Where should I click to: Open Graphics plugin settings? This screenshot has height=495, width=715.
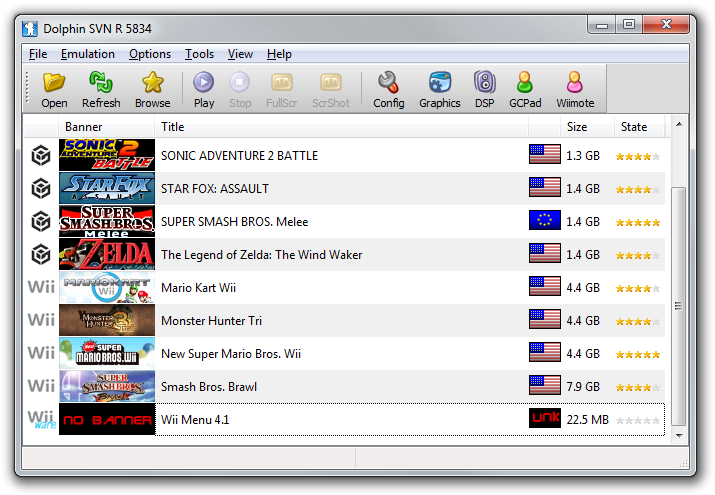tap(439, 83)
